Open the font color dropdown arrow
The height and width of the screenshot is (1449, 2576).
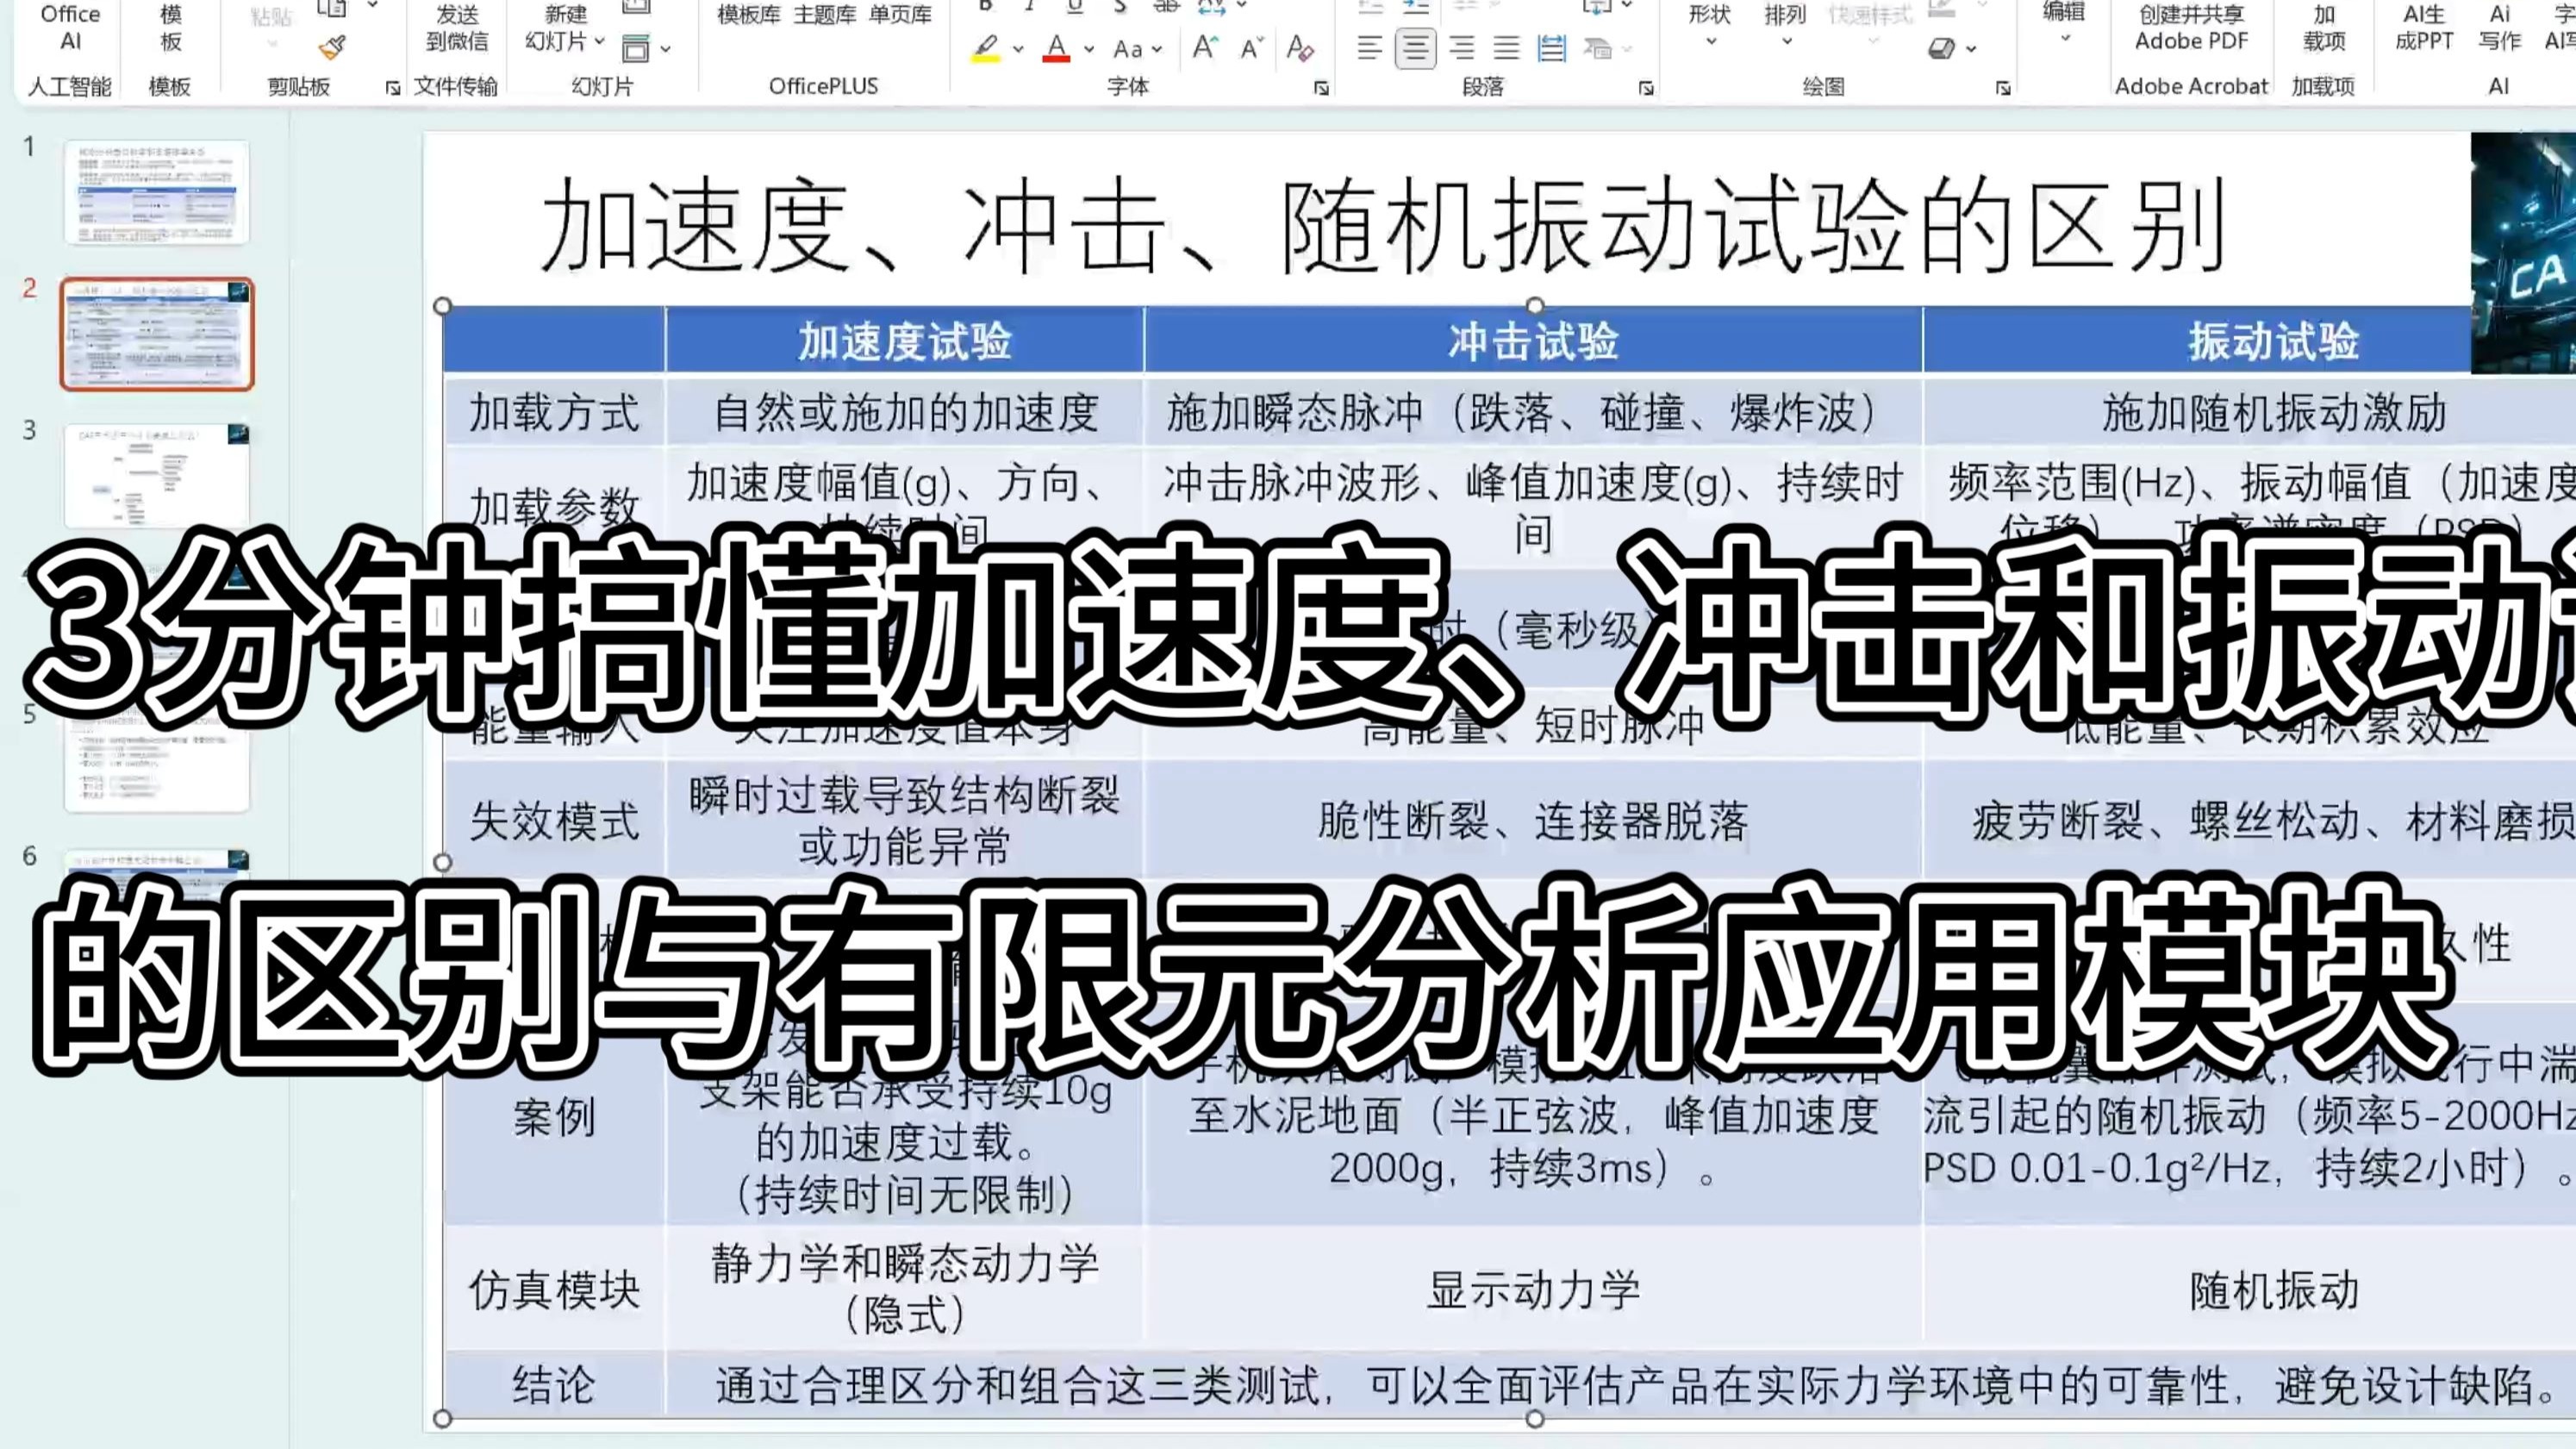tap(1089, 48)
